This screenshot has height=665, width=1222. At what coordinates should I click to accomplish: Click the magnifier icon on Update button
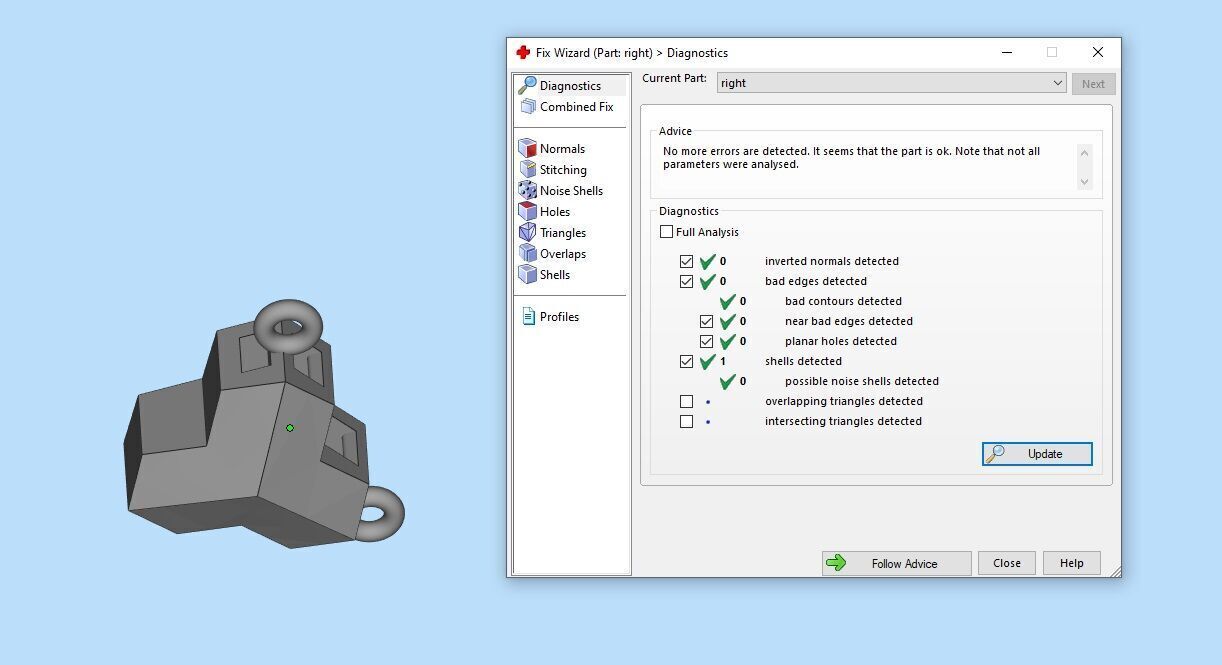995,454
